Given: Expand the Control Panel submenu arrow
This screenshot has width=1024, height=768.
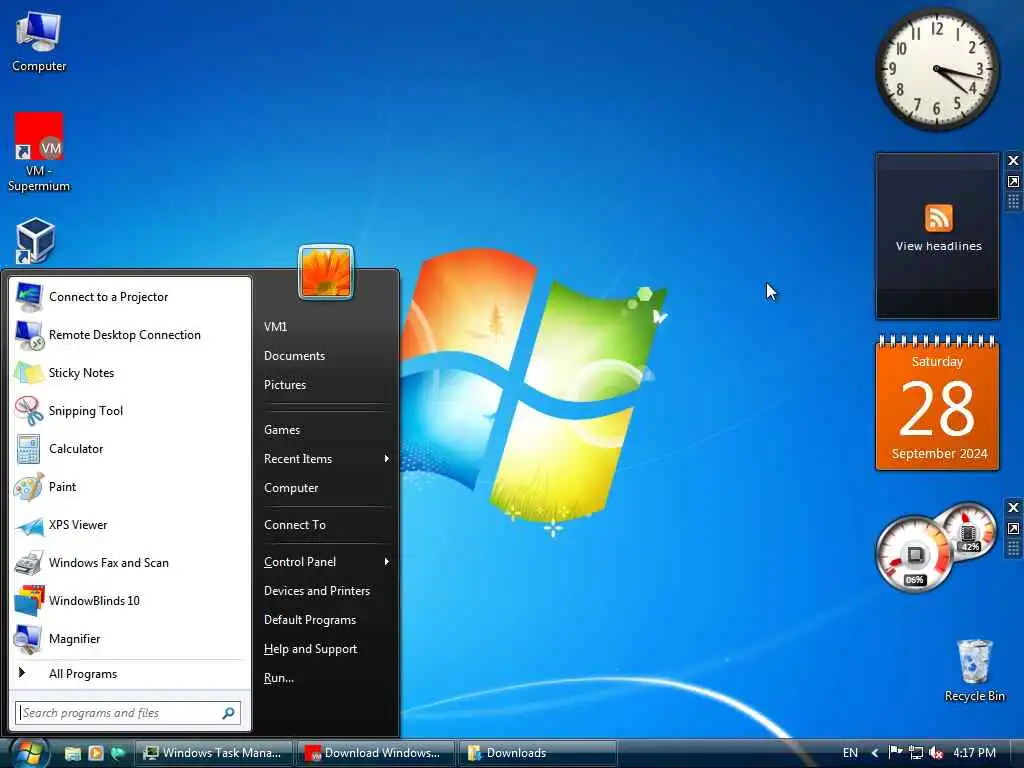Looking at the screenshot, I should pos(387,562).
